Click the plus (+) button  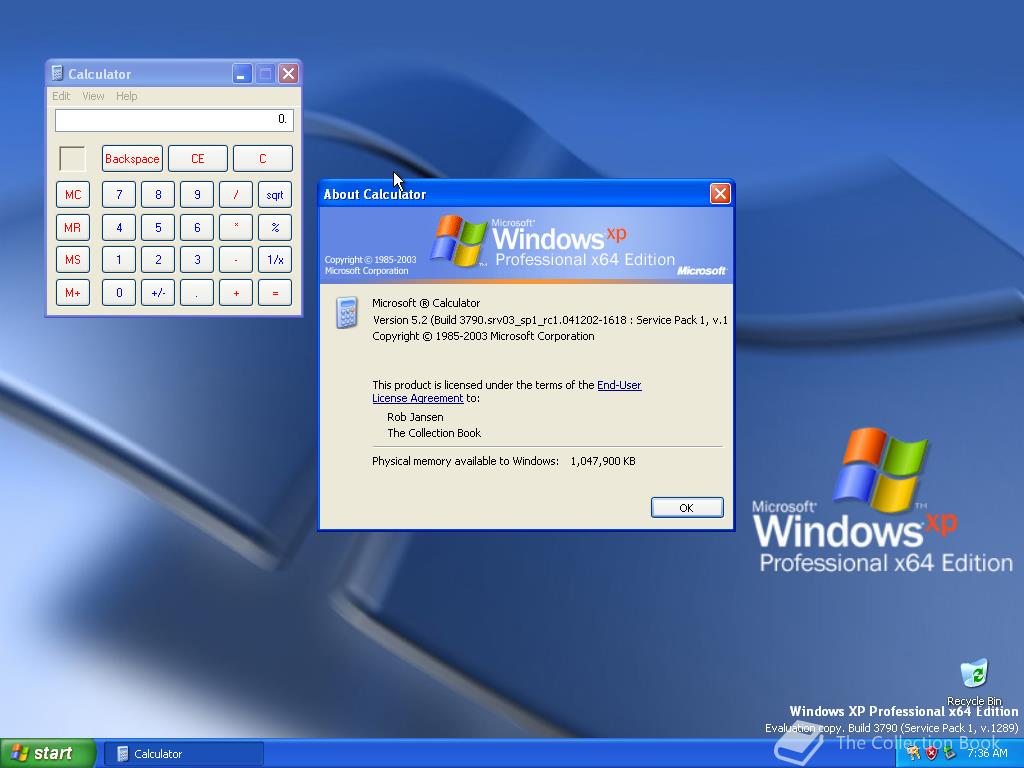click(x=236, y=293)
